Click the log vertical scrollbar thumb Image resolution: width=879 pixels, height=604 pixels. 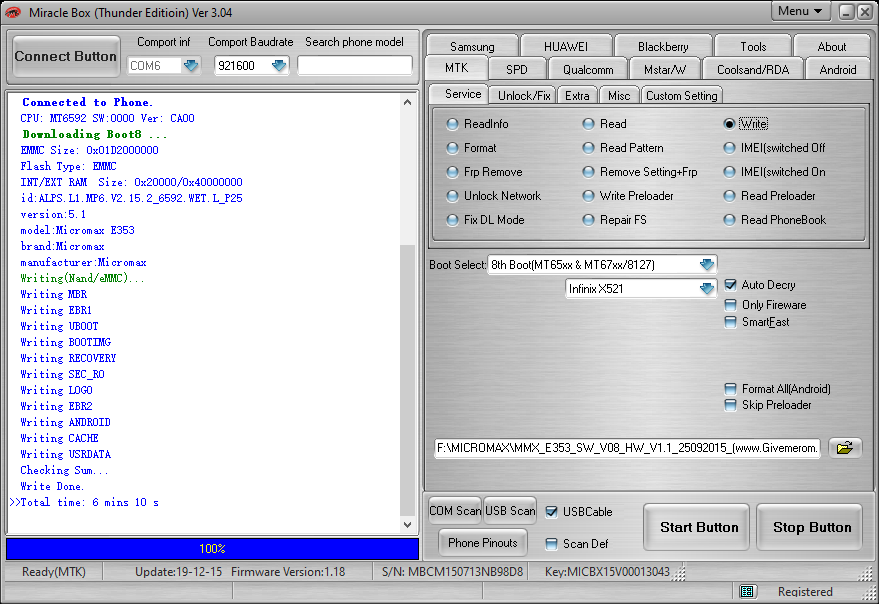coord(408,381)
